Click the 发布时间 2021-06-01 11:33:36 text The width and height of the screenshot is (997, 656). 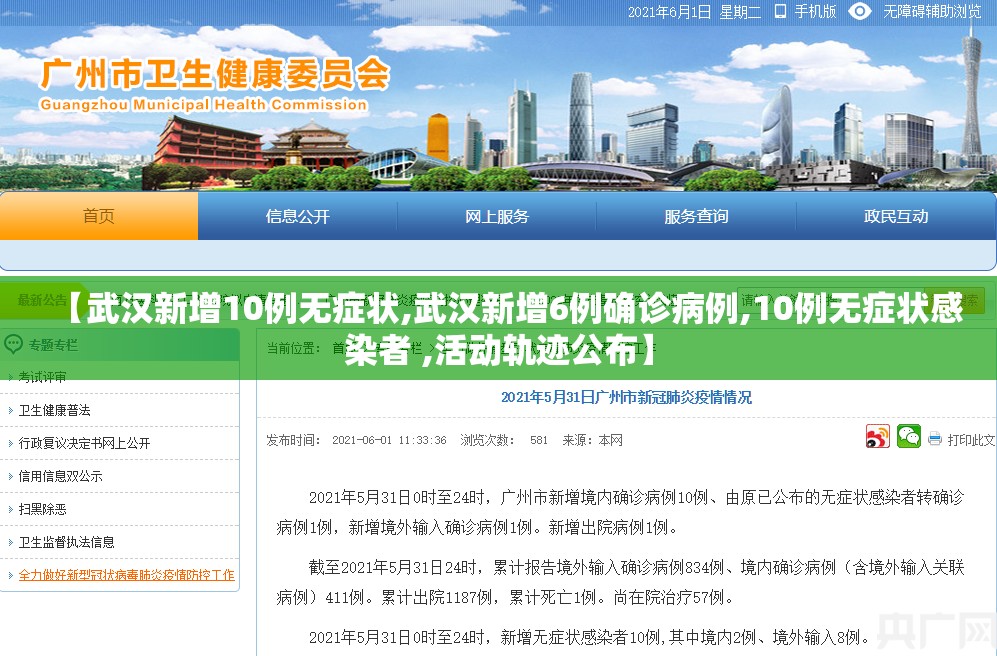tap(356, 440)
